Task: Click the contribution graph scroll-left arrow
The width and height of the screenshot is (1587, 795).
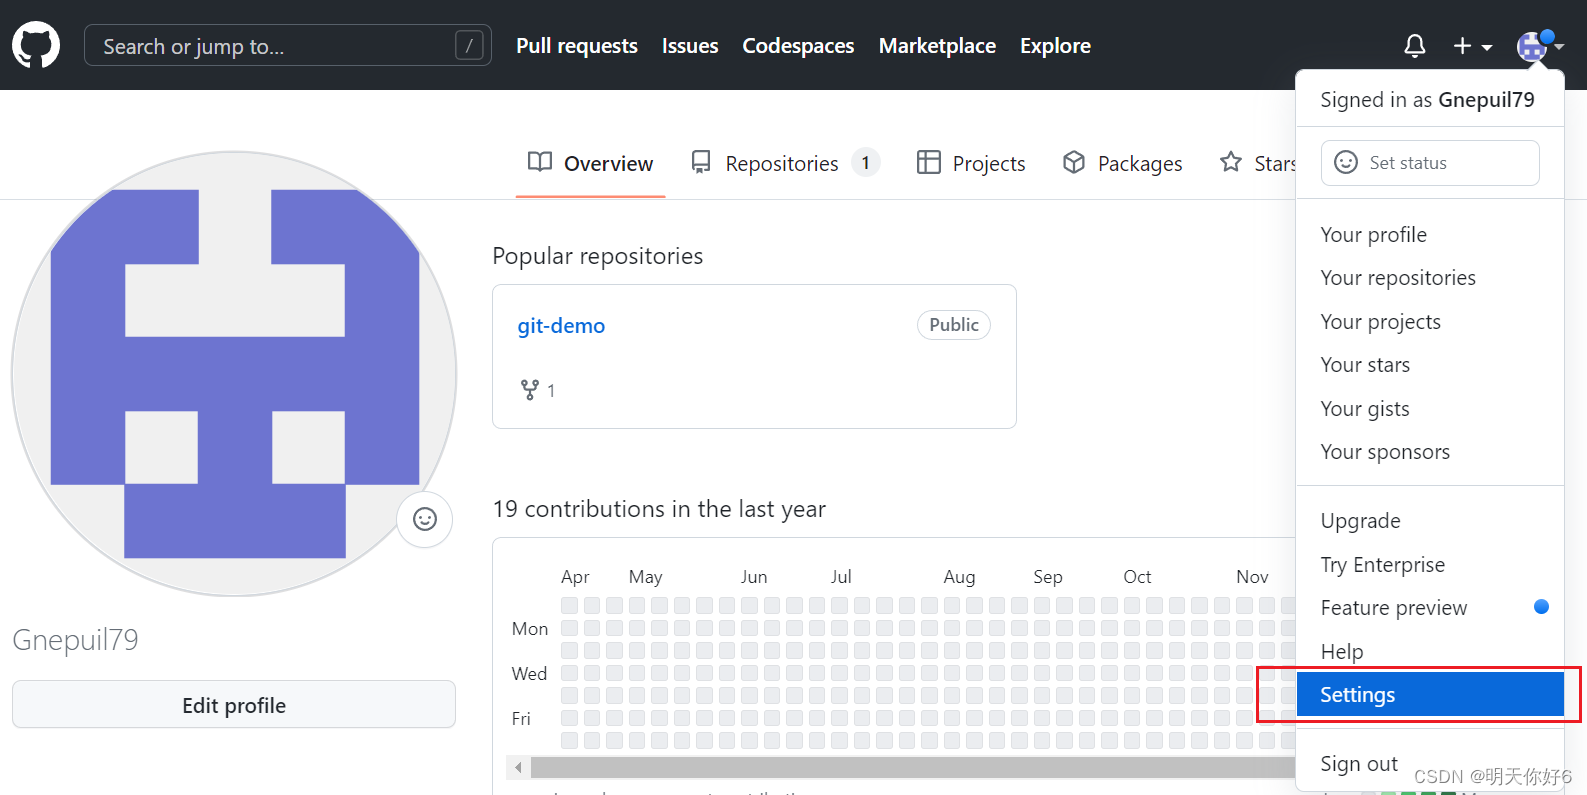Action: [518, 768]
